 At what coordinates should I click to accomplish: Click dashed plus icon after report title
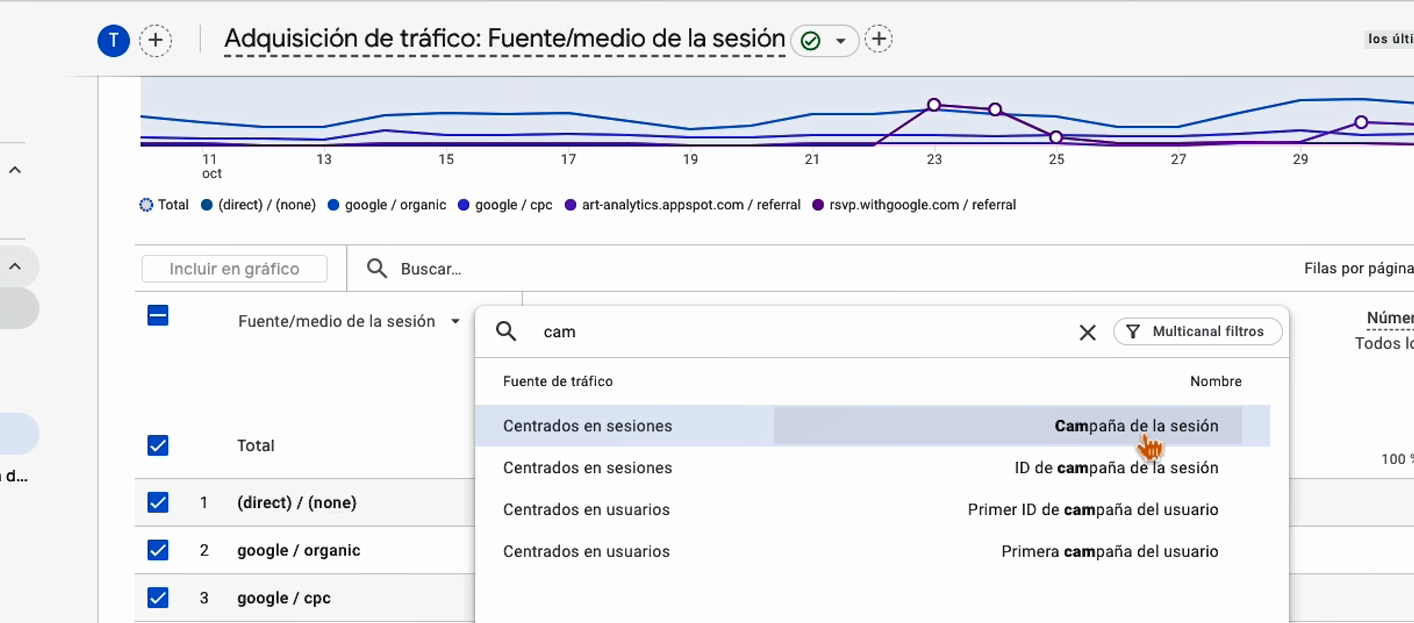(x=878, y=40)
